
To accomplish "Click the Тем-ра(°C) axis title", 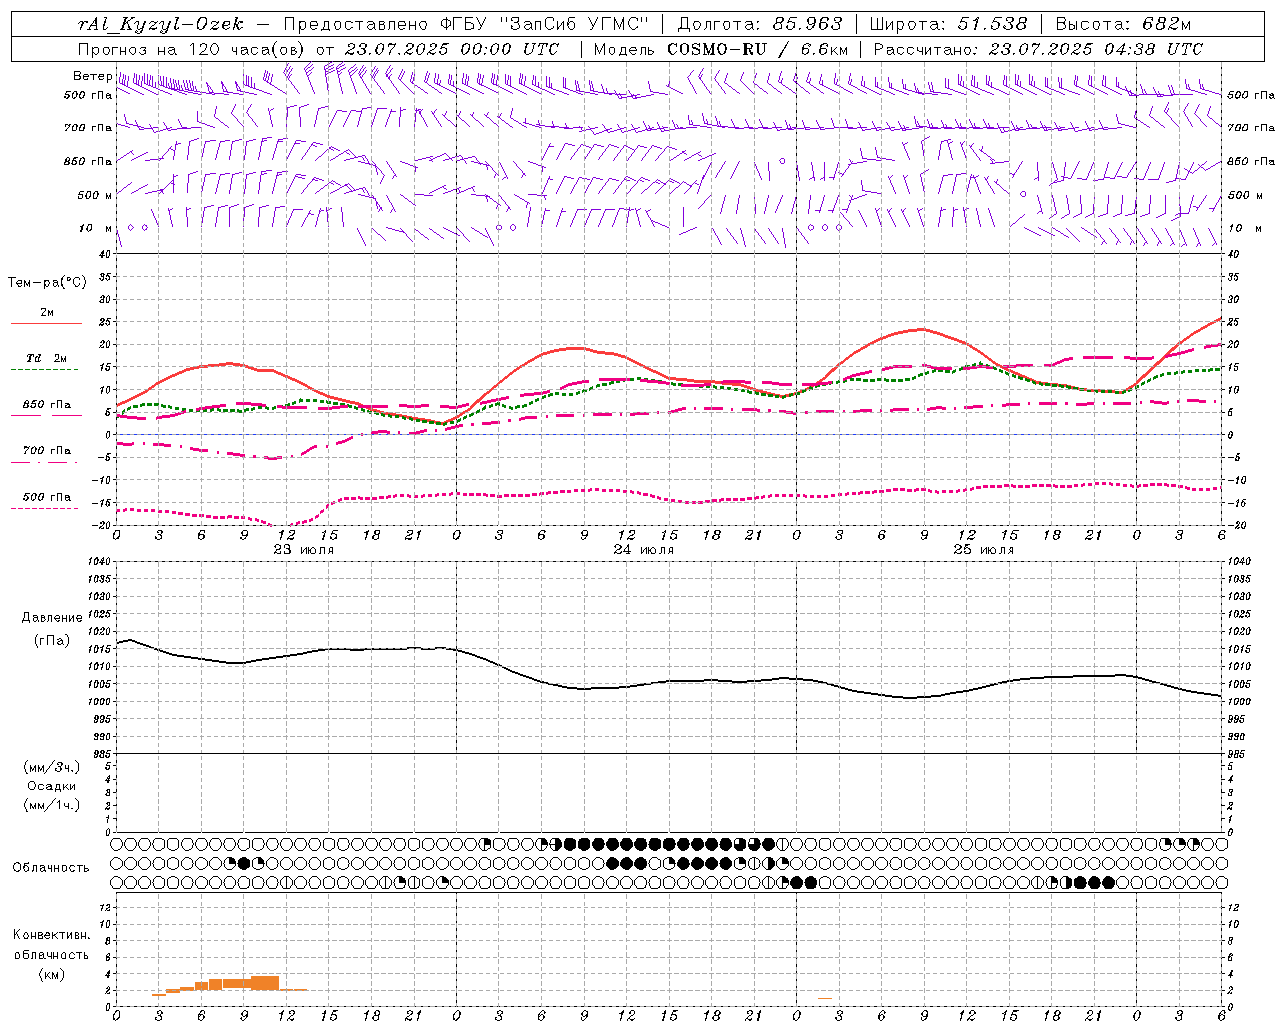I will (x=47, y=283).
